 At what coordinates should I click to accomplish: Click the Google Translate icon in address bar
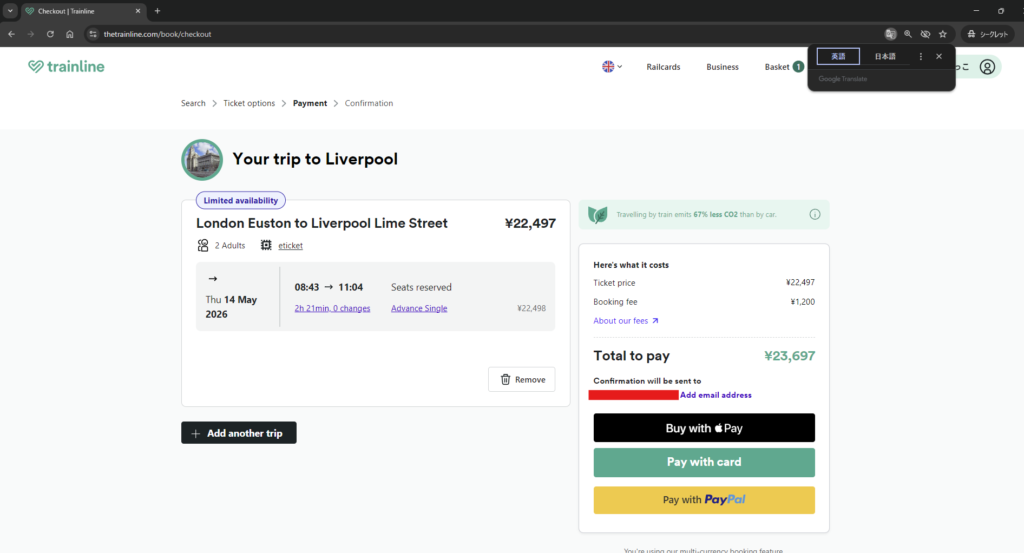pos(890,34)
